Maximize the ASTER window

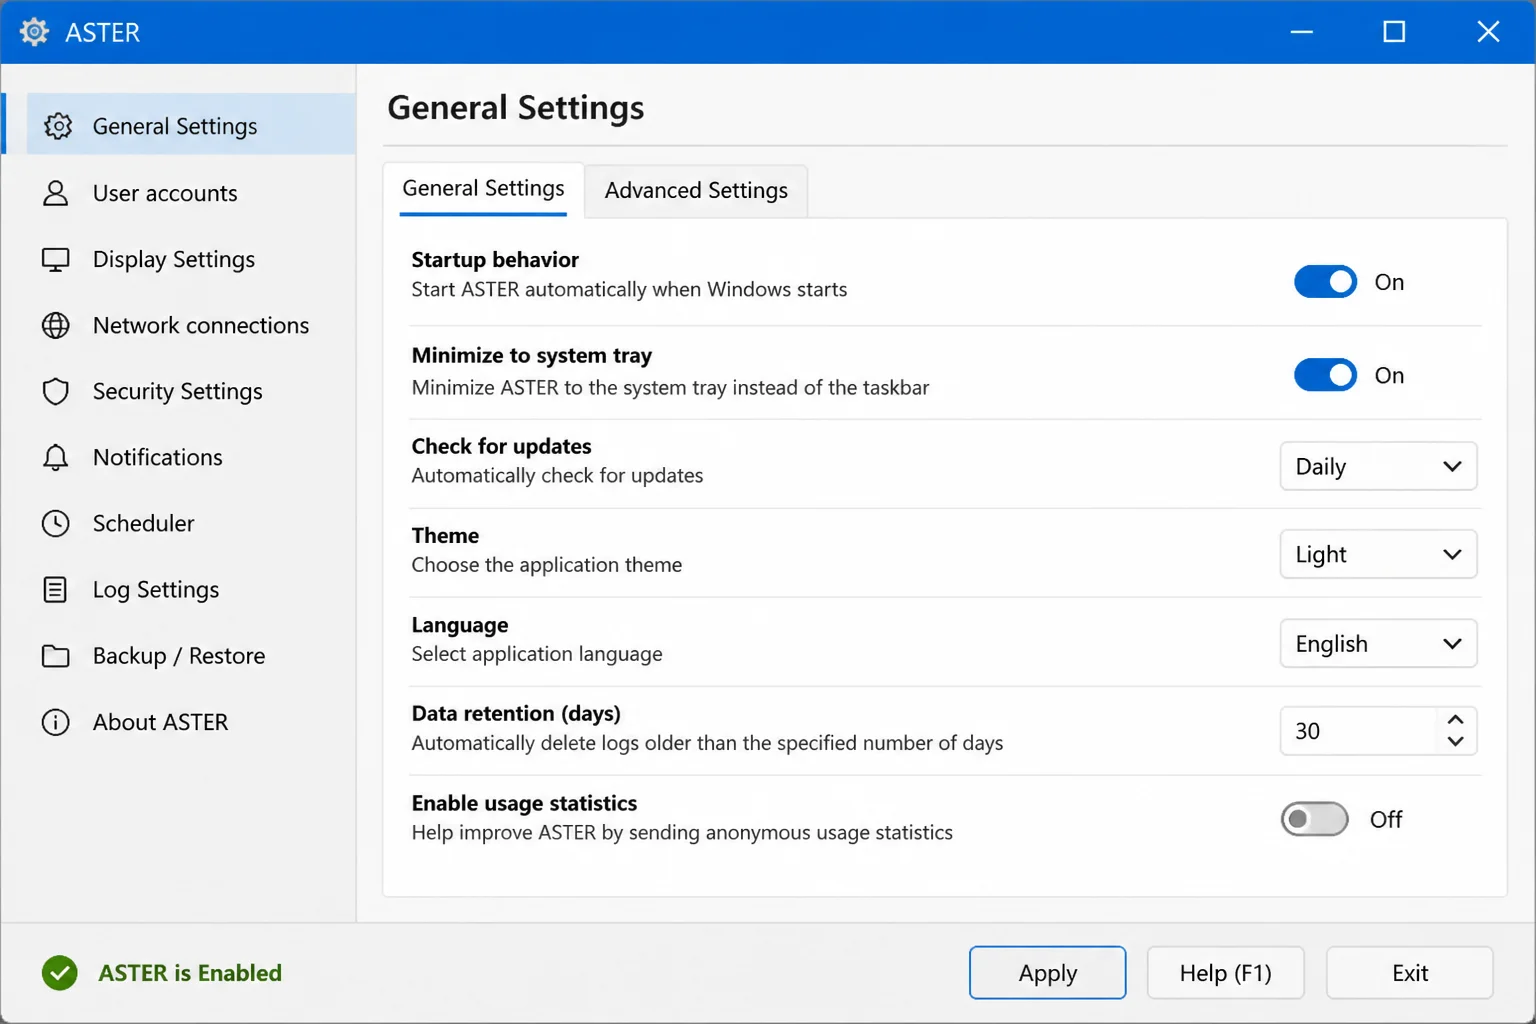[x=1394, y=32]
